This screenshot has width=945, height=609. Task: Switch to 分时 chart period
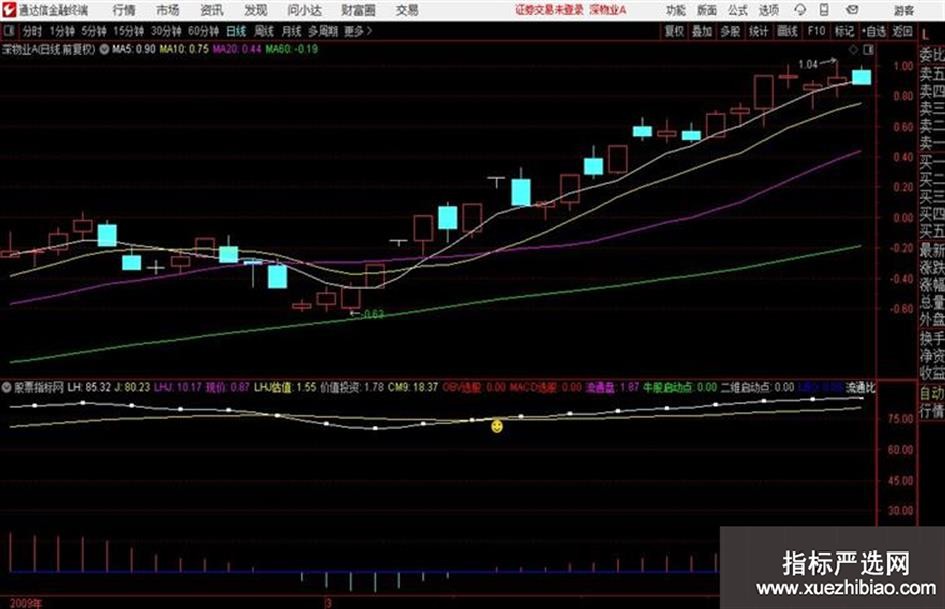pyautogui.click(x=32, y=31)
